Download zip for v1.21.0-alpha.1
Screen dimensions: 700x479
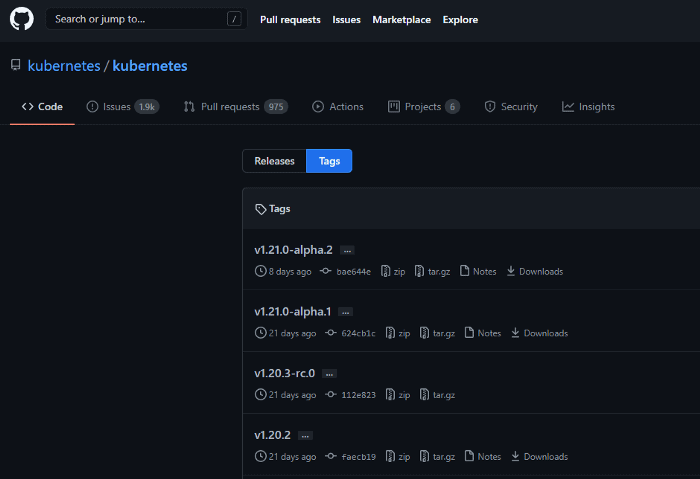pos(398,333)
